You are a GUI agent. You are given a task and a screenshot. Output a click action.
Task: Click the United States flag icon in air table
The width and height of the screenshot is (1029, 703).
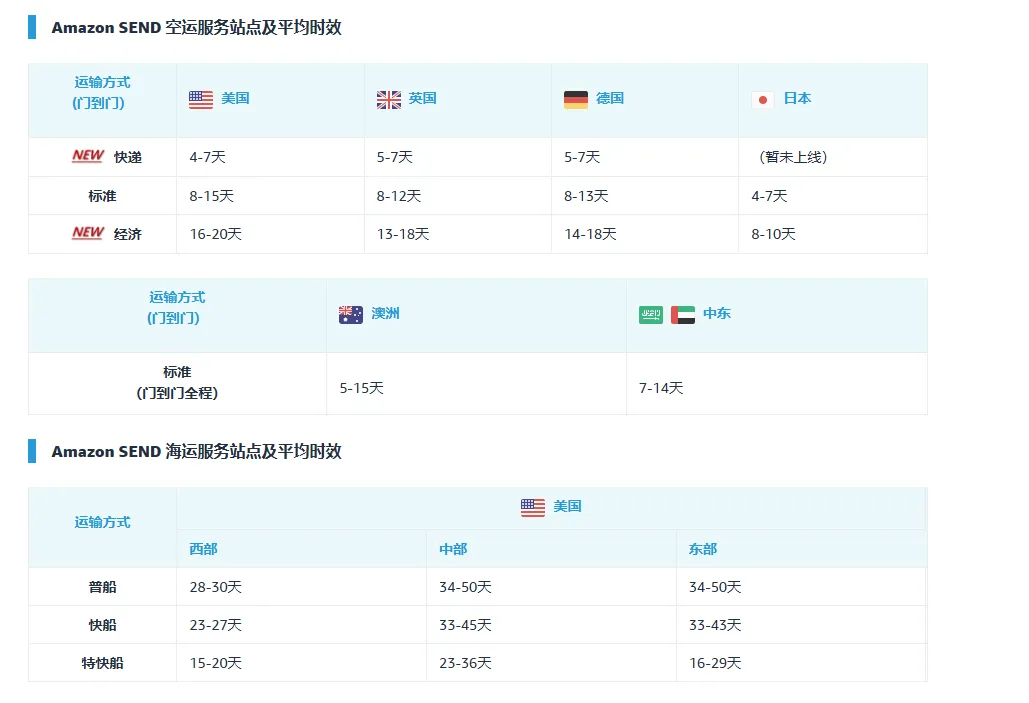pyautogui.click(x=201, y=99)
